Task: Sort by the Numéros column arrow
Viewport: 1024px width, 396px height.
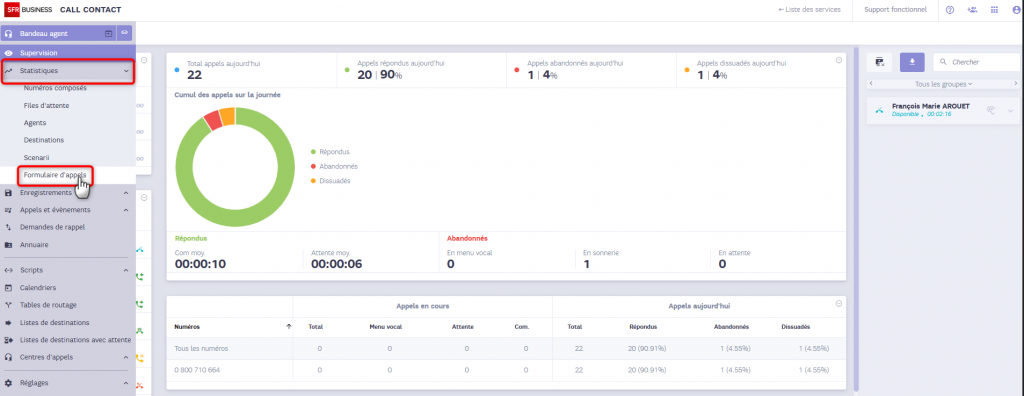Action: pyautogui.click(x=289, y=327)
